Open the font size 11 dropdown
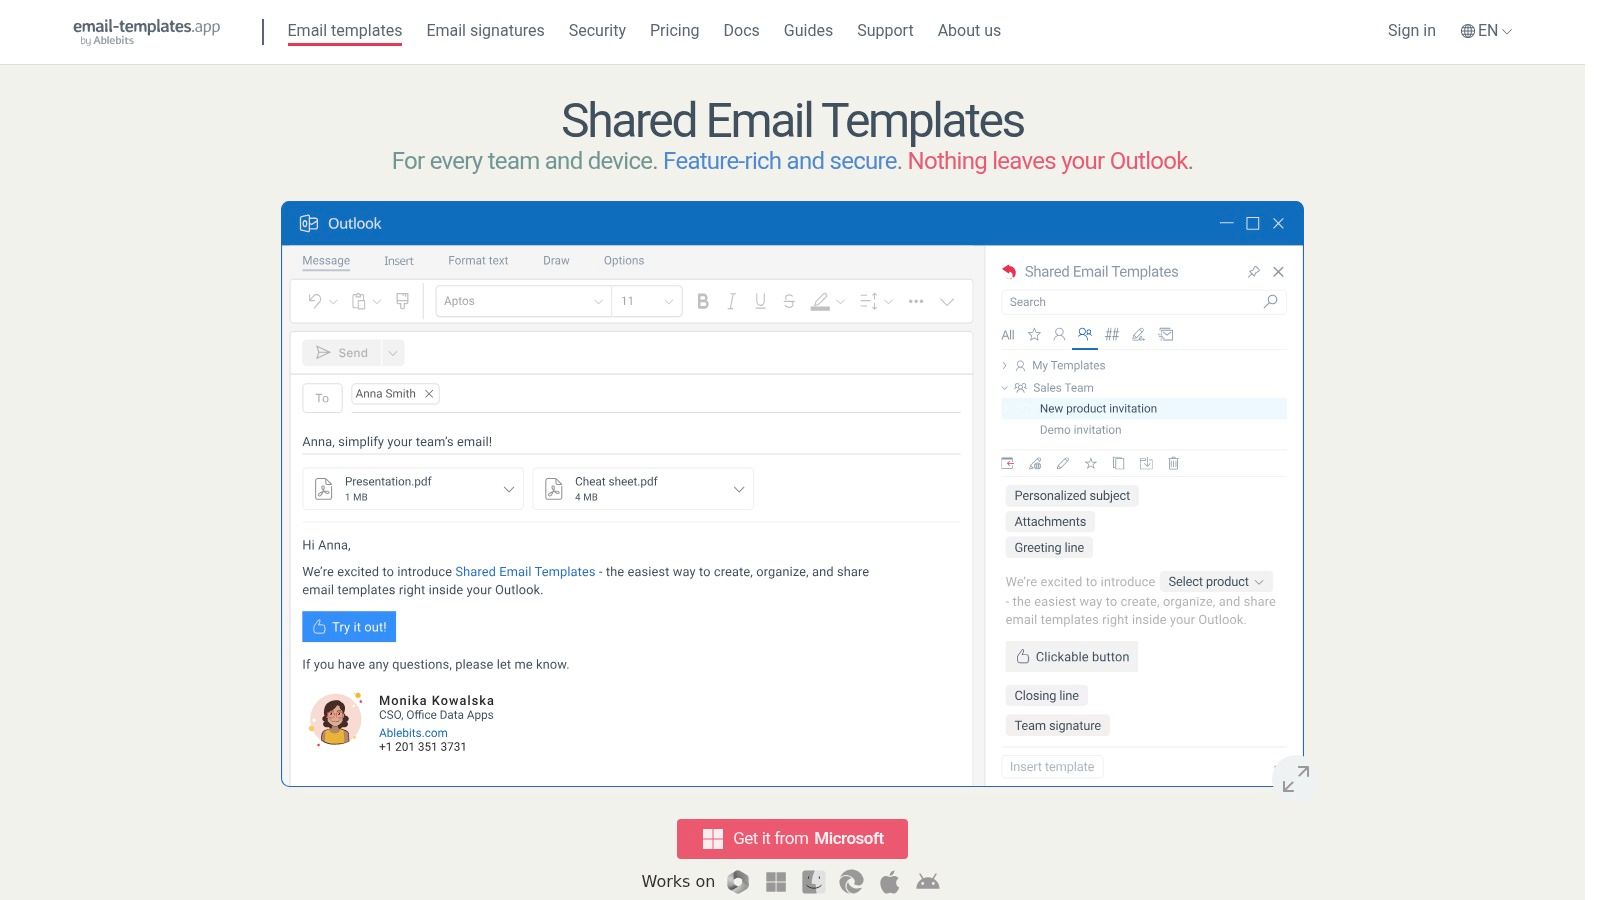Image resolution: width=1600 pixels, height=900 pixels. pyautogui.click(x=647, y=301)
